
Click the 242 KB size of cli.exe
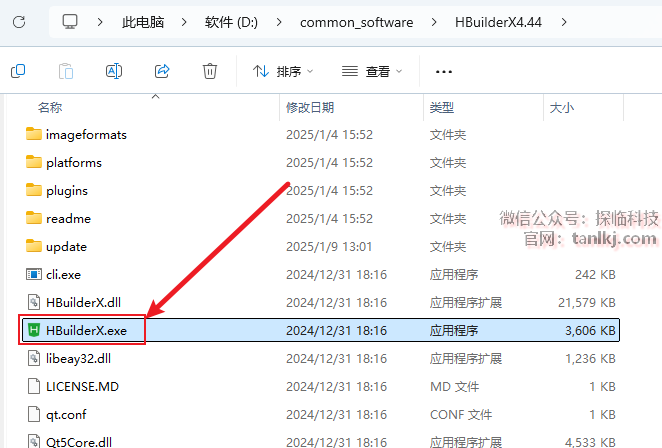[595, 275]
